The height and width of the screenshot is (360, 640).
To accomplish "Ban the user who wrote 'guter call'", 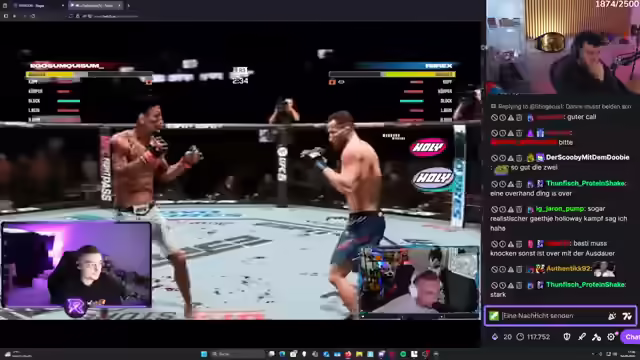I will pyautogui.click(x=494, y=118).
